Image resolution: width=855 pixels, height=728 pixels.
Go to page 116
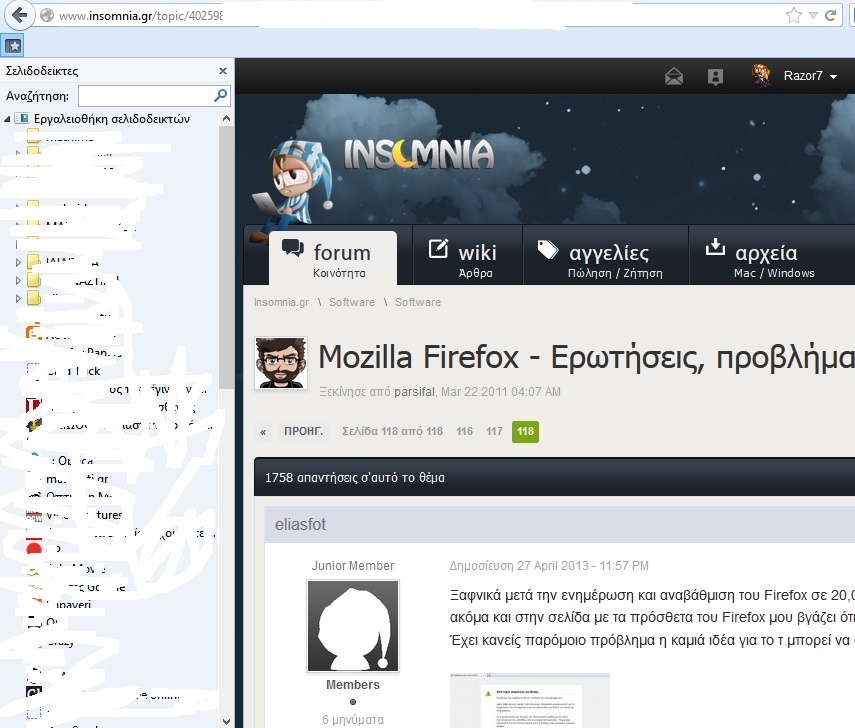click(465, 431)
